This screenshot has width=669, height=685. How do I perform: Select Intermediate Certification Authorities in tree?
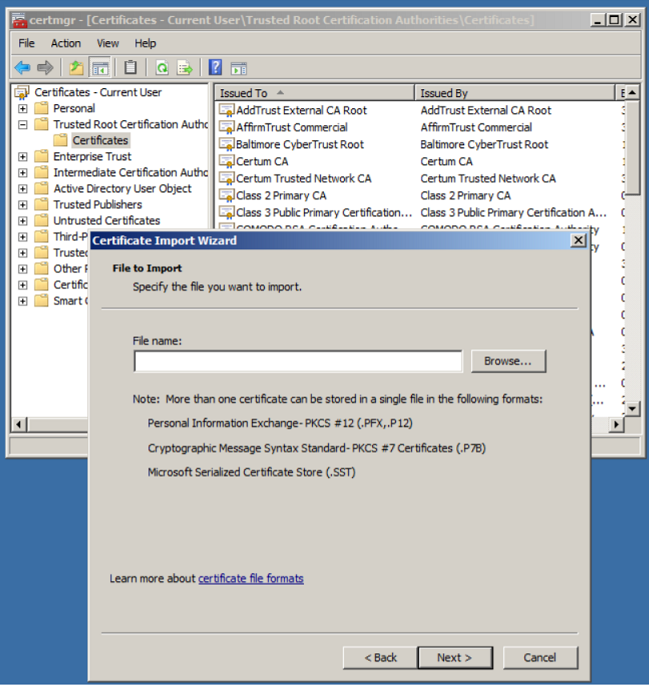coord(130,173)
